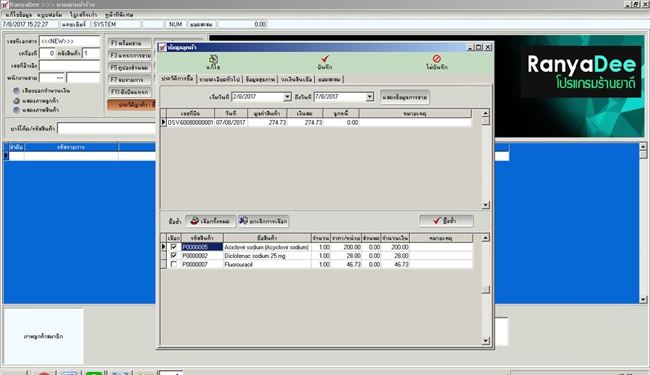This screenshot has height=375, width=650.
Task: Check the Fluorouracil P0000007 checkbox
Action: (174, 264)
